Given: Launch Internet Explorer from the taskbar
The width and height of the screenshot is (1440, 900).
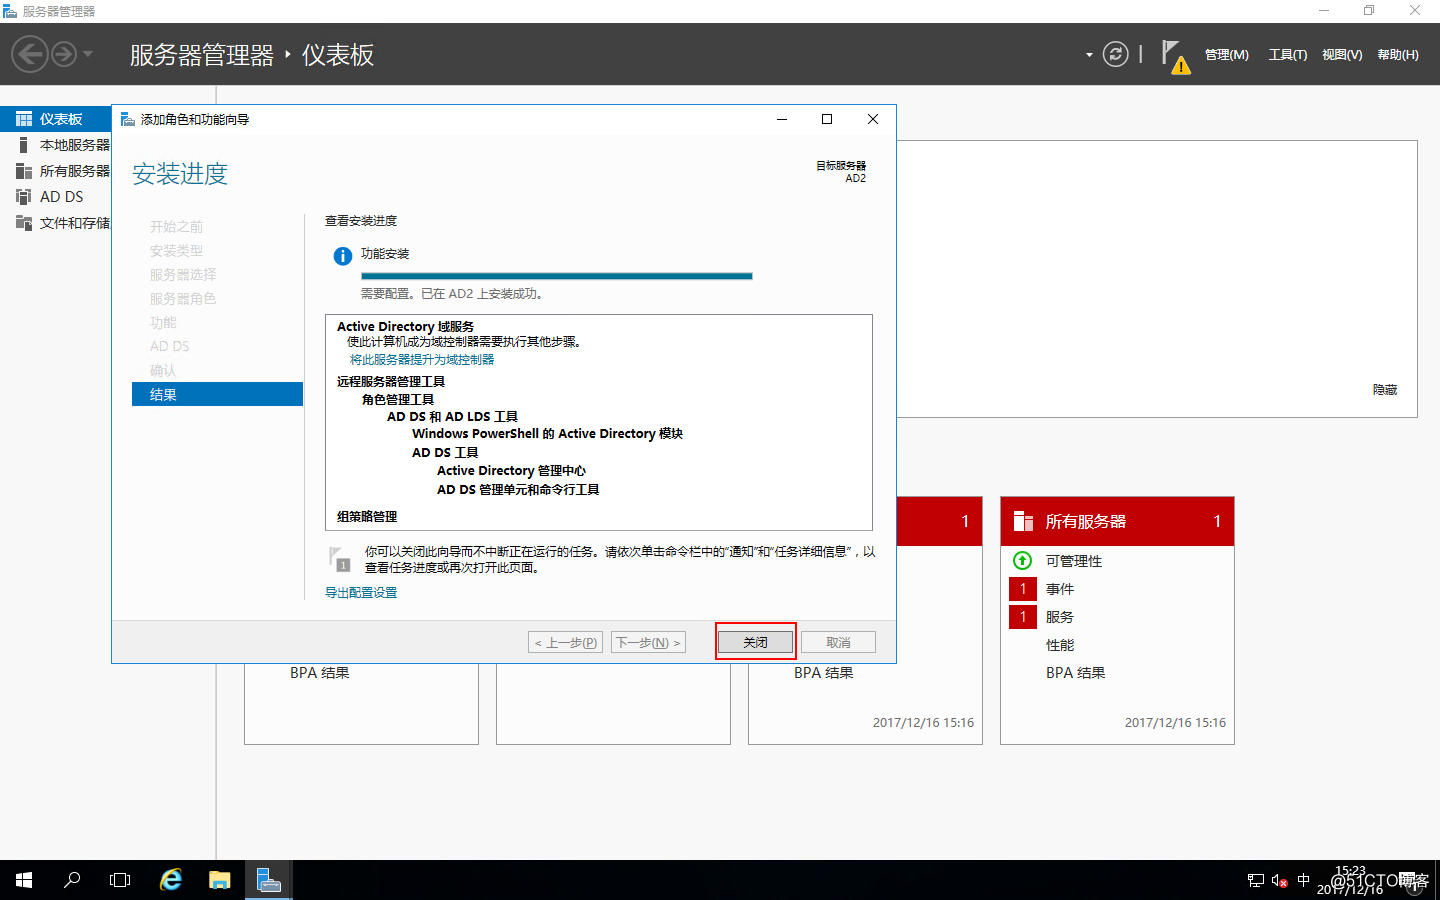Looking at the screenshot, I should click(171, 880).
